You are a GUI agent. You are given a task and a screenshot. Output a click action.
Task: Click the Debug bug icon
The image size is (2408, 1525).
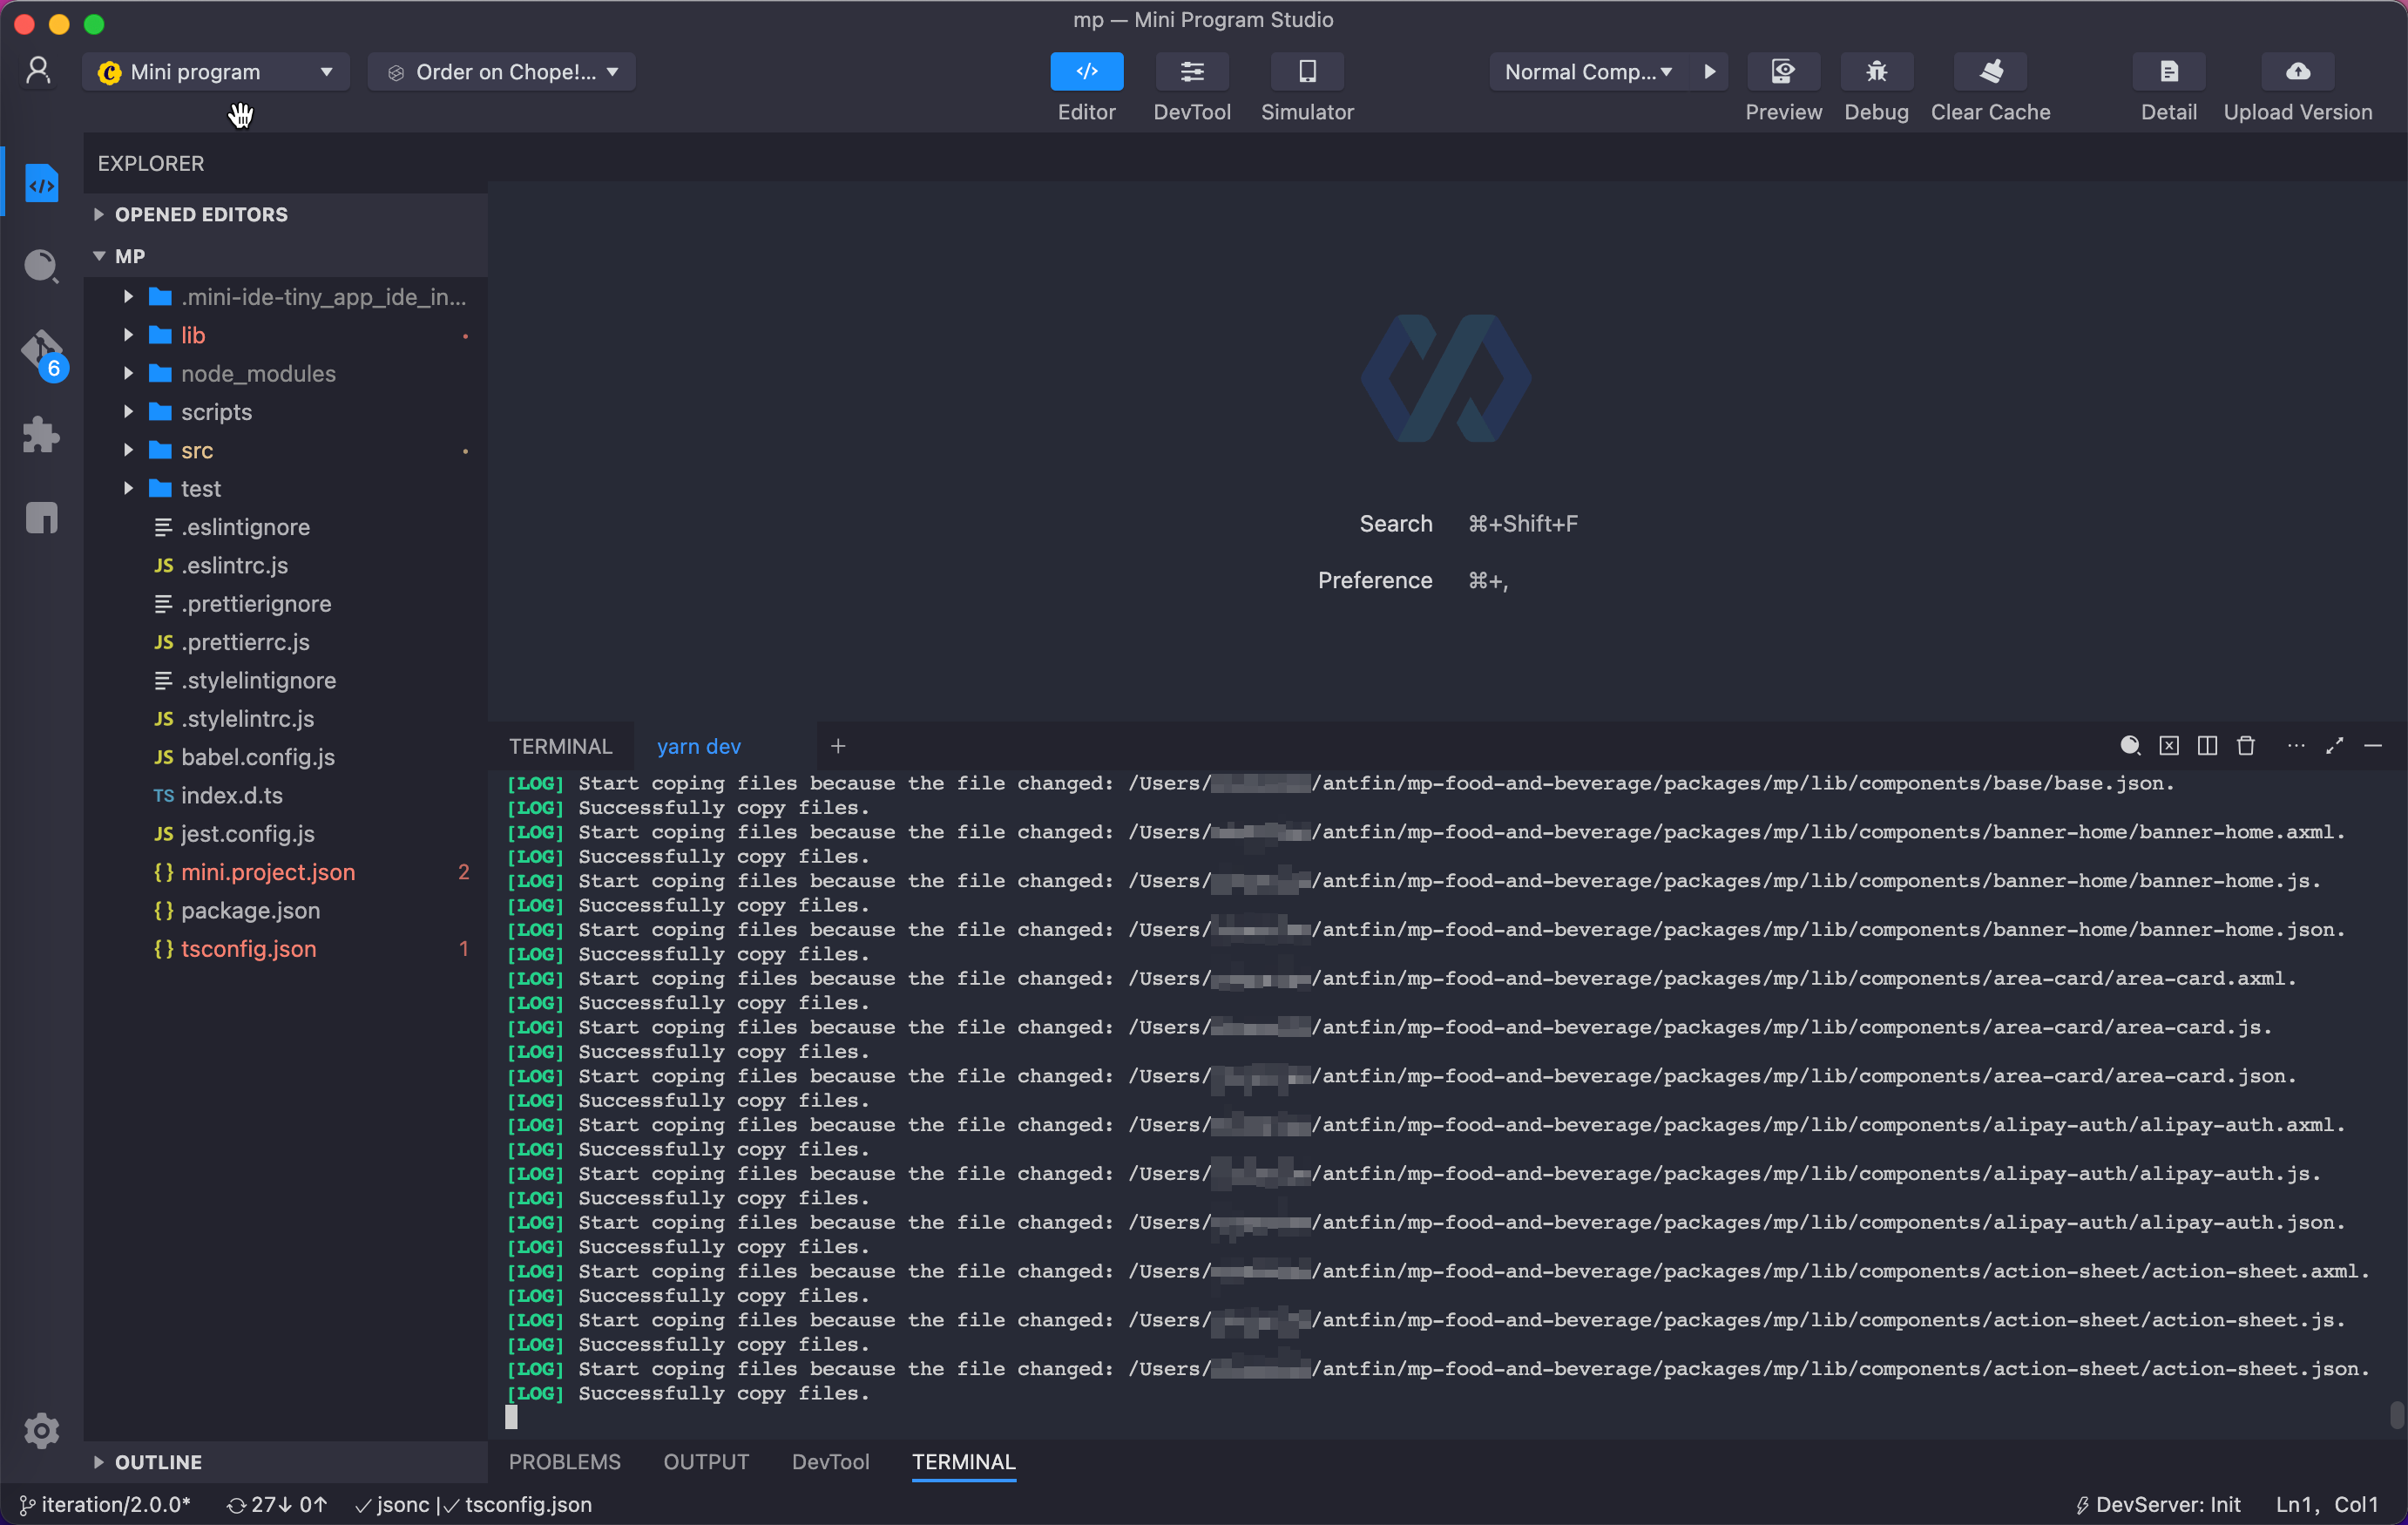[1876, 72]
